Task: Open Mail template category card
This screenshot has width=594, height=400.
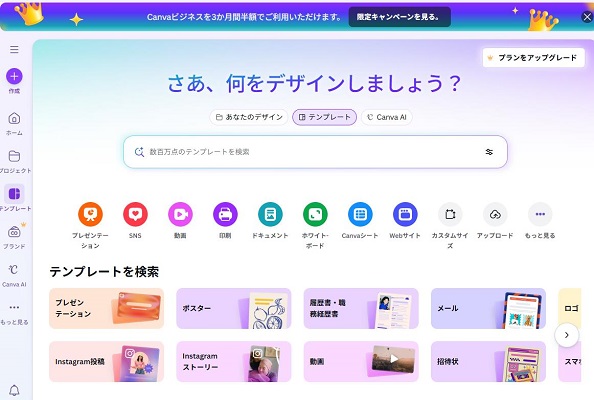Action: point(488,308)
